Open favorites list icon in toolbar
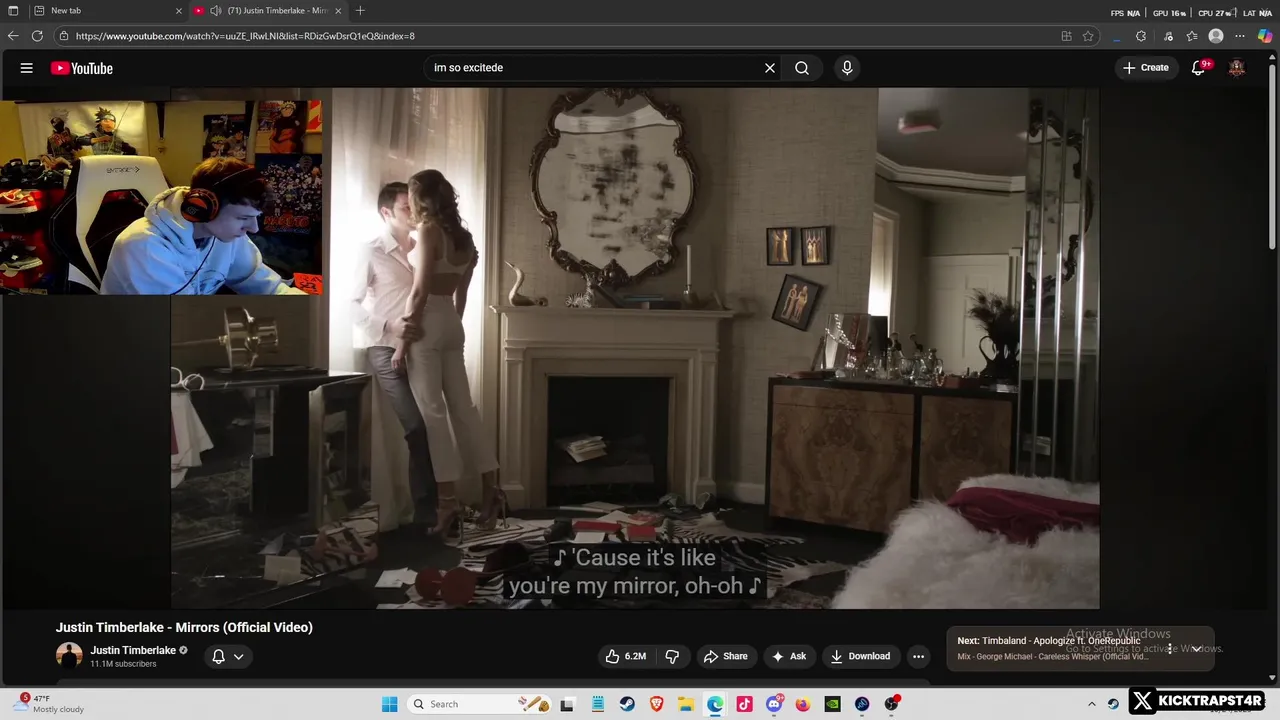The height and width of the screenshot is (720, 1280). 1192,36
